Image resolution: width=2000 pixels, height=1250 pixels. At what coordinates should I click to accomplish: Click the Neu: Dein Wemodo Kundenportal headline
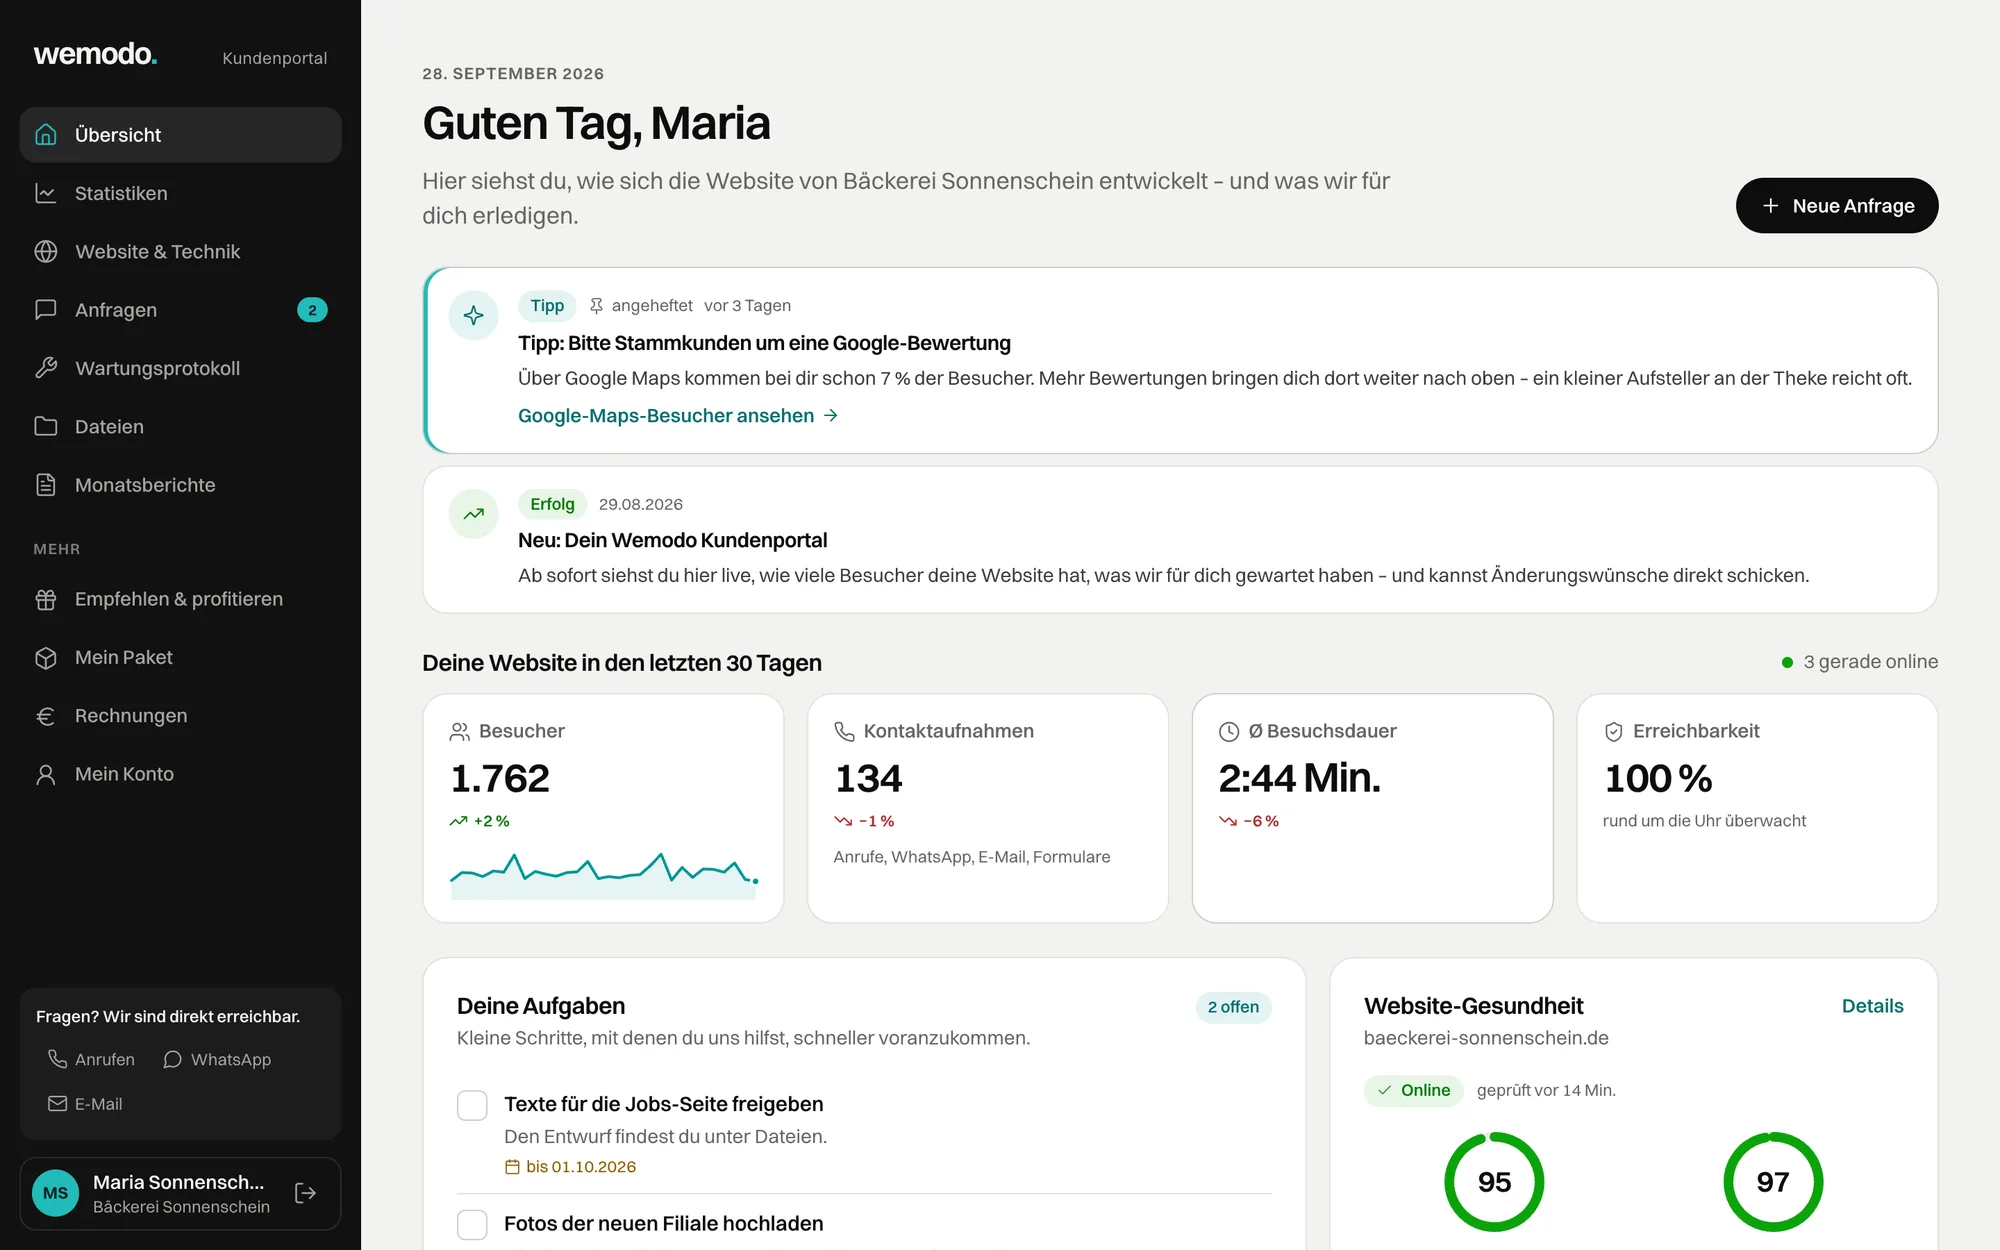coord(672,540)
